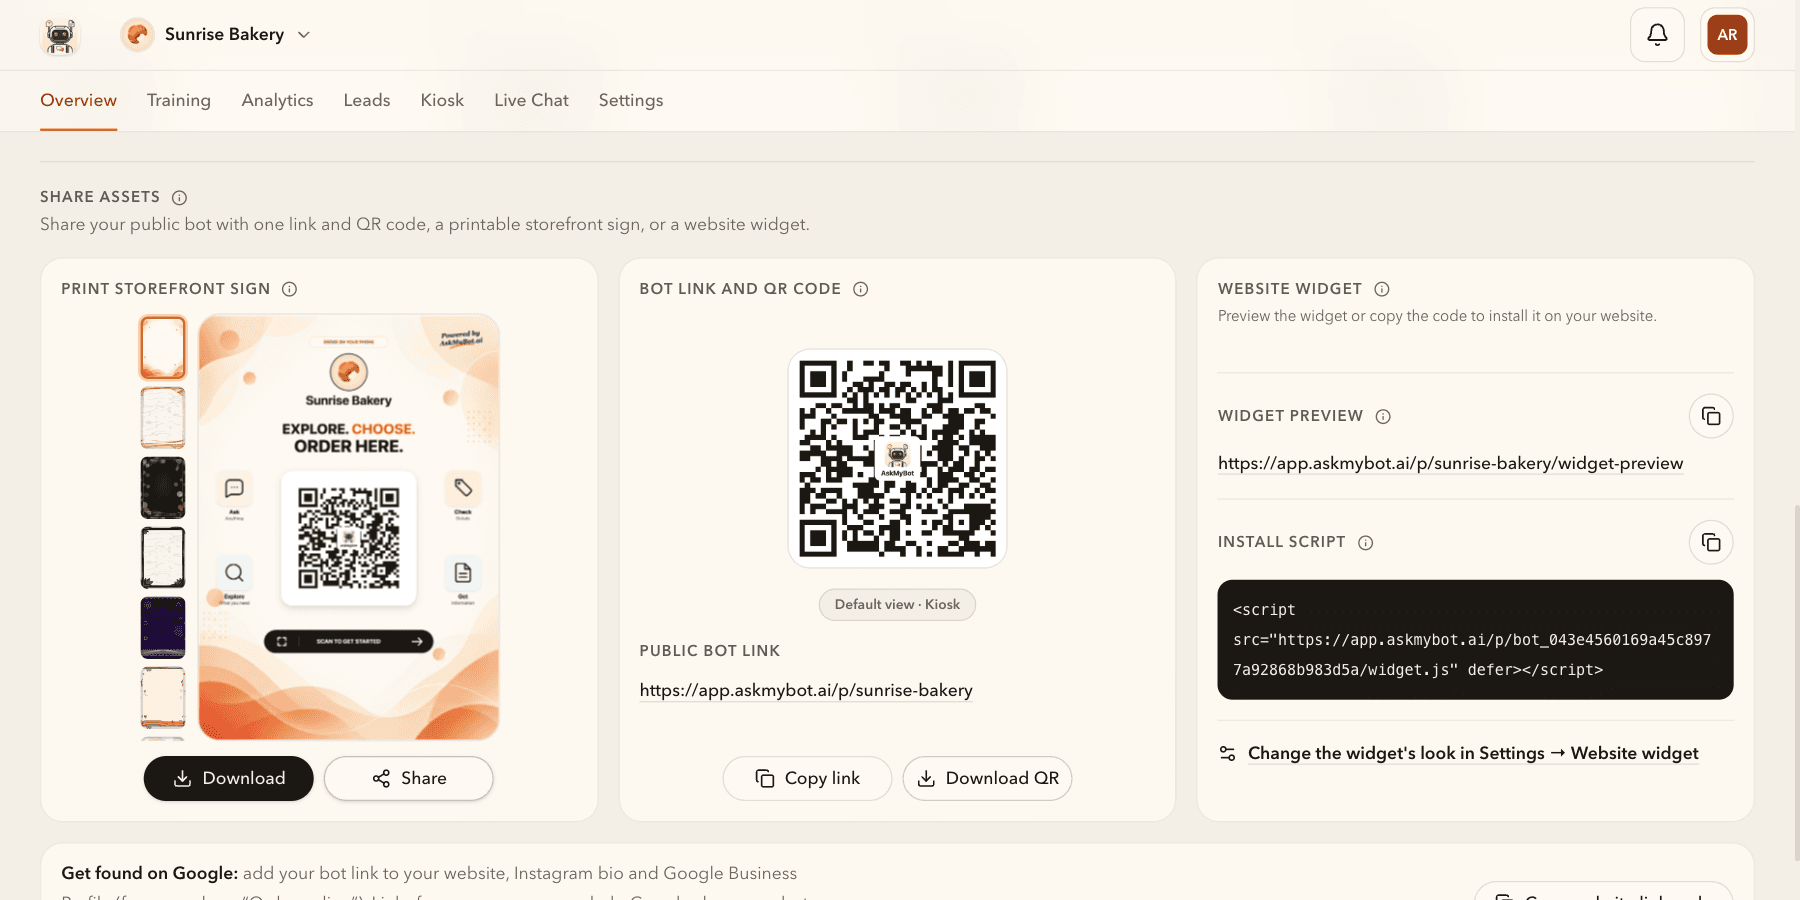Open the AR user profile avatar
Viewport: 1800px width, 900px height.
click(x=1727, y=35)
